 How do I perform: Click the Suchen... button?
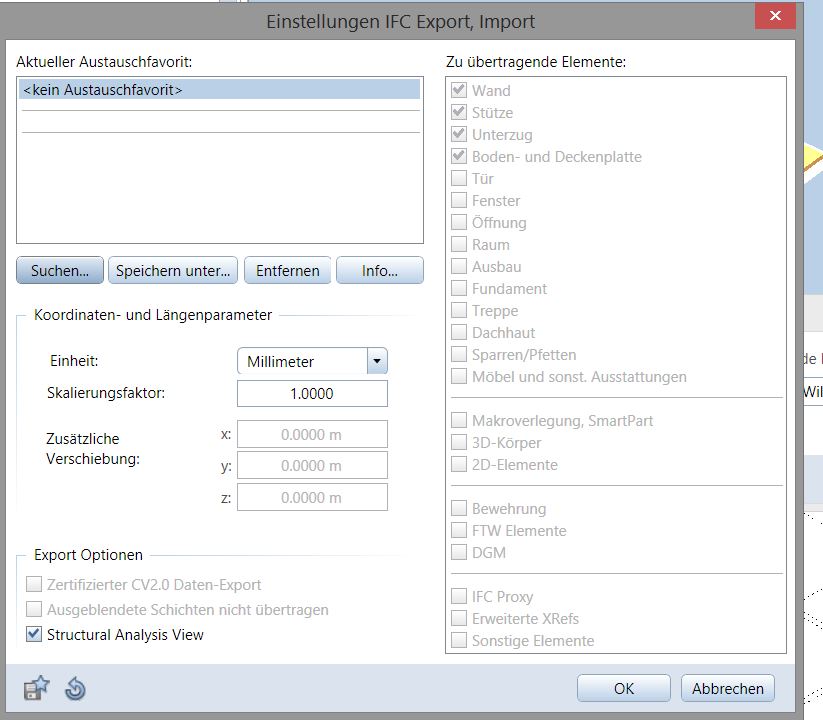60,271
